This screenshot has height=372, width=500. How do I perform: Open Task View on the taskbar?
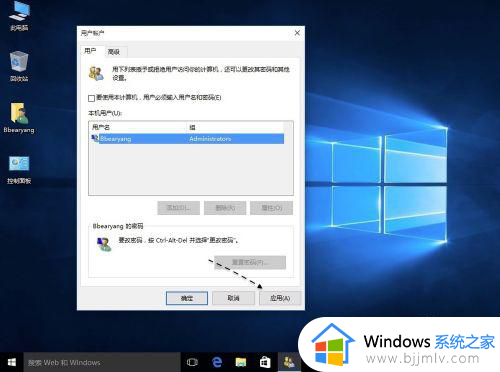(192, 362)
